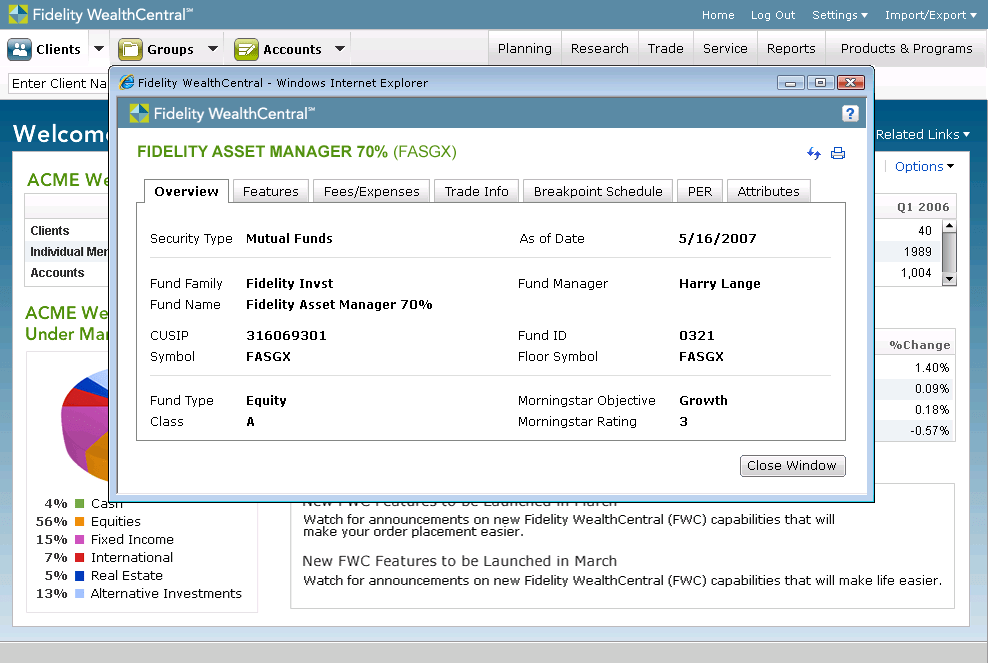This screenshot has height=663, width=988.
Task: Switch to the Breakpoint Schedule tab
Action: (x=598, y=192)
